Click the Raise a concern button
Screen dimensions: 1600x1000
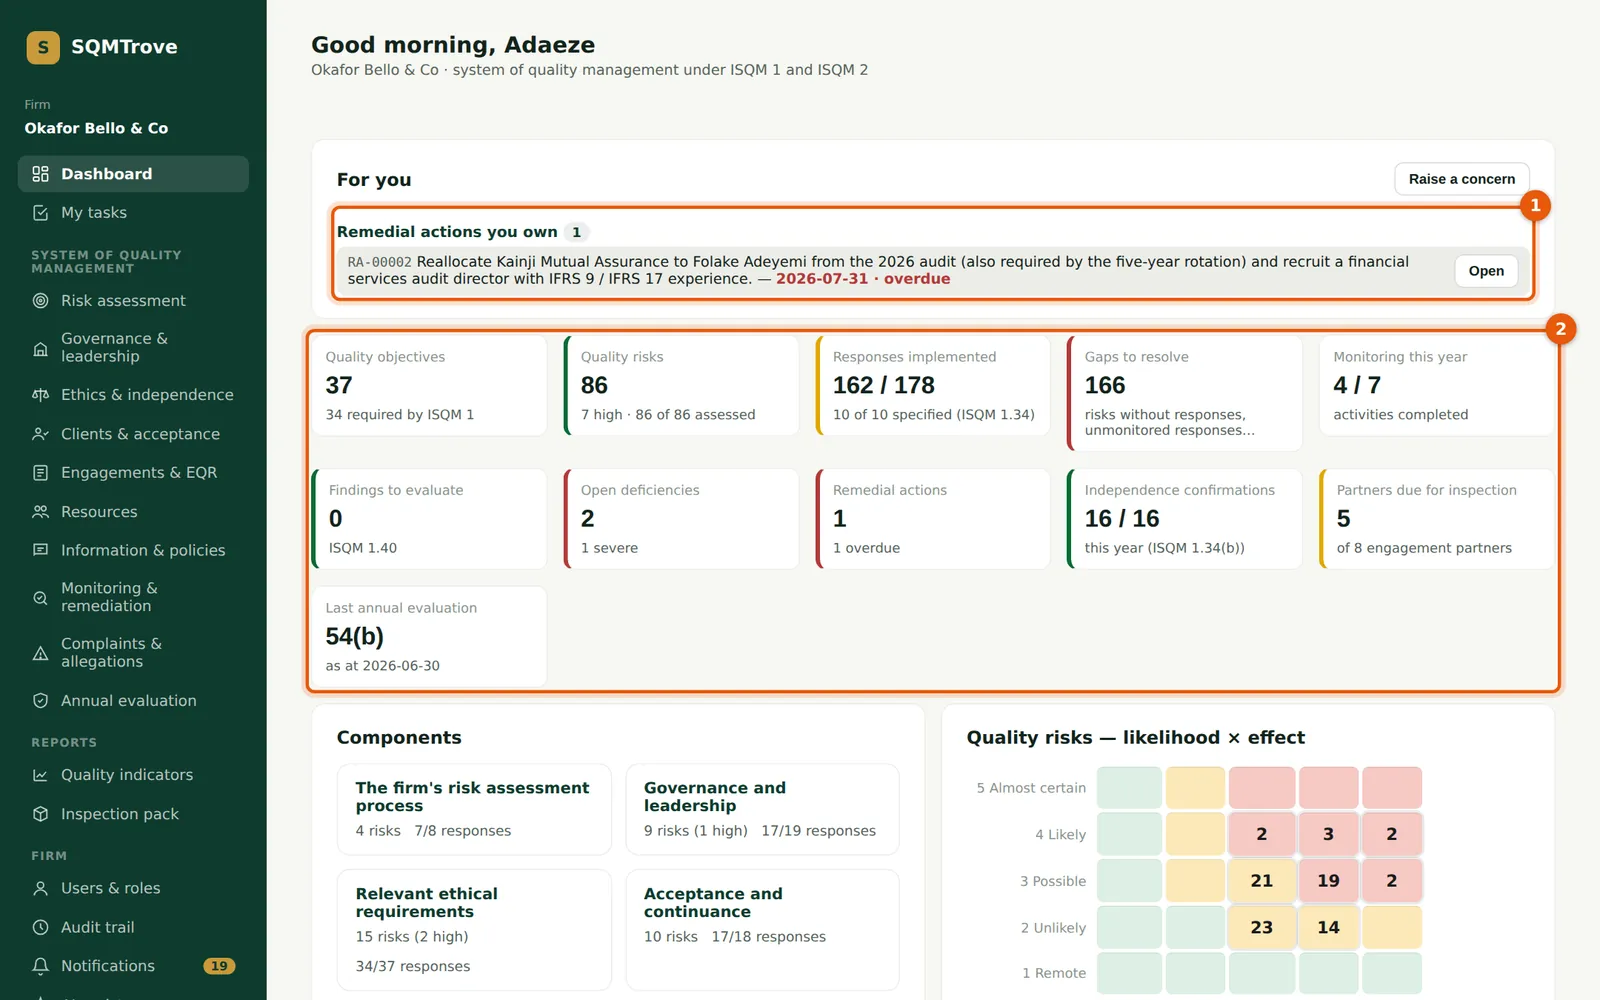click(x=1461, y=179)
